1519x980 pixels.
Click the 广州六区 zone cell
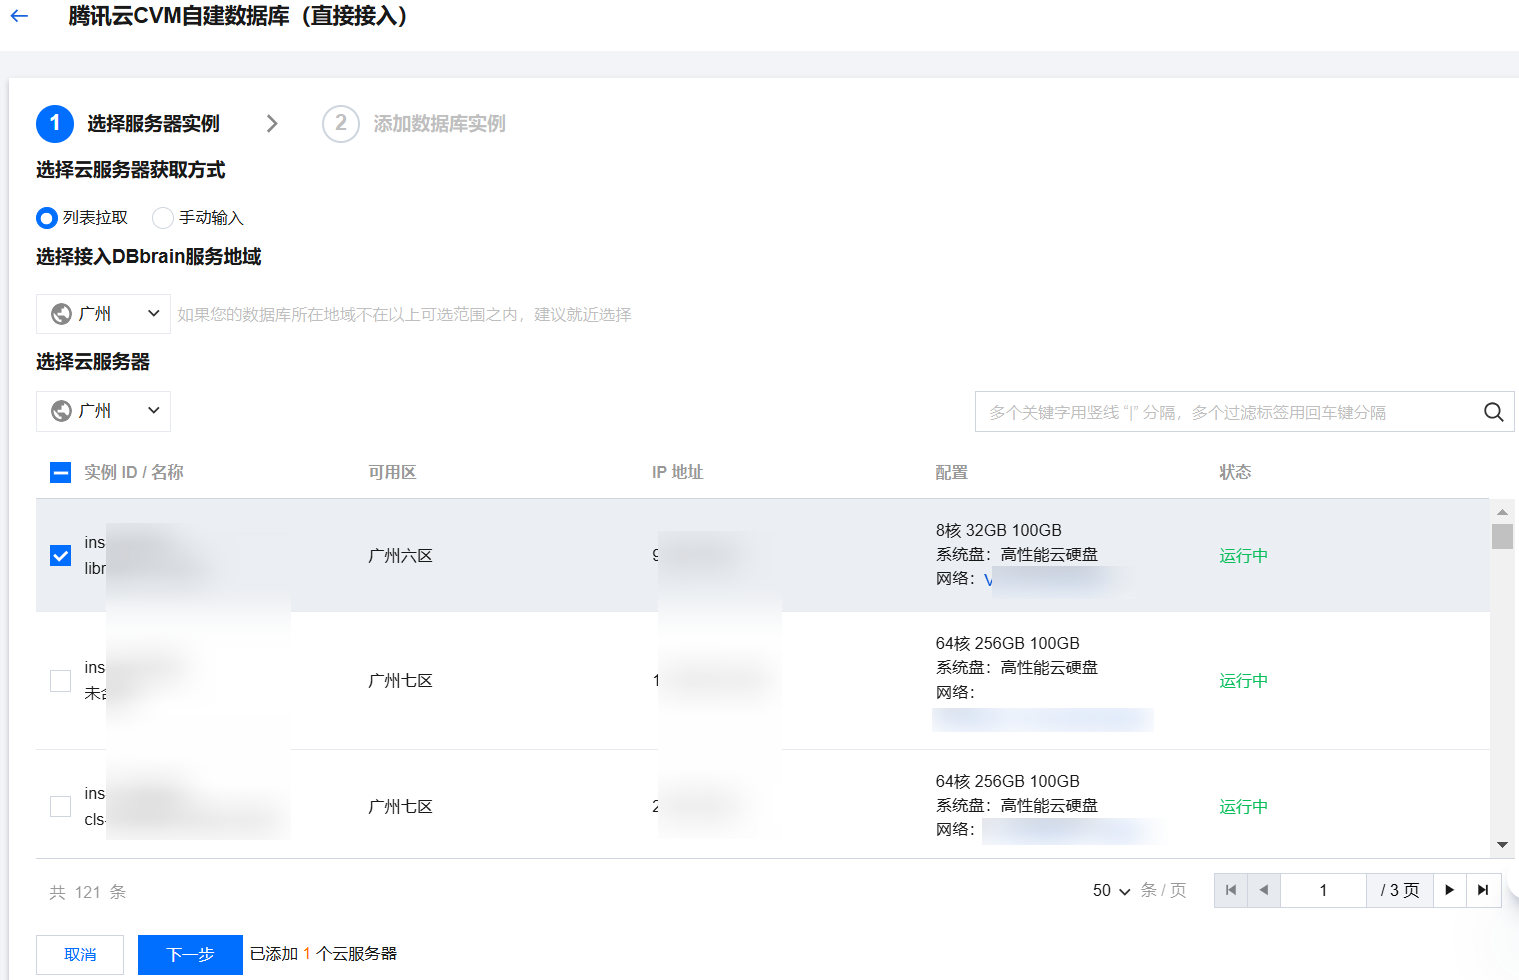click(400, 556)
